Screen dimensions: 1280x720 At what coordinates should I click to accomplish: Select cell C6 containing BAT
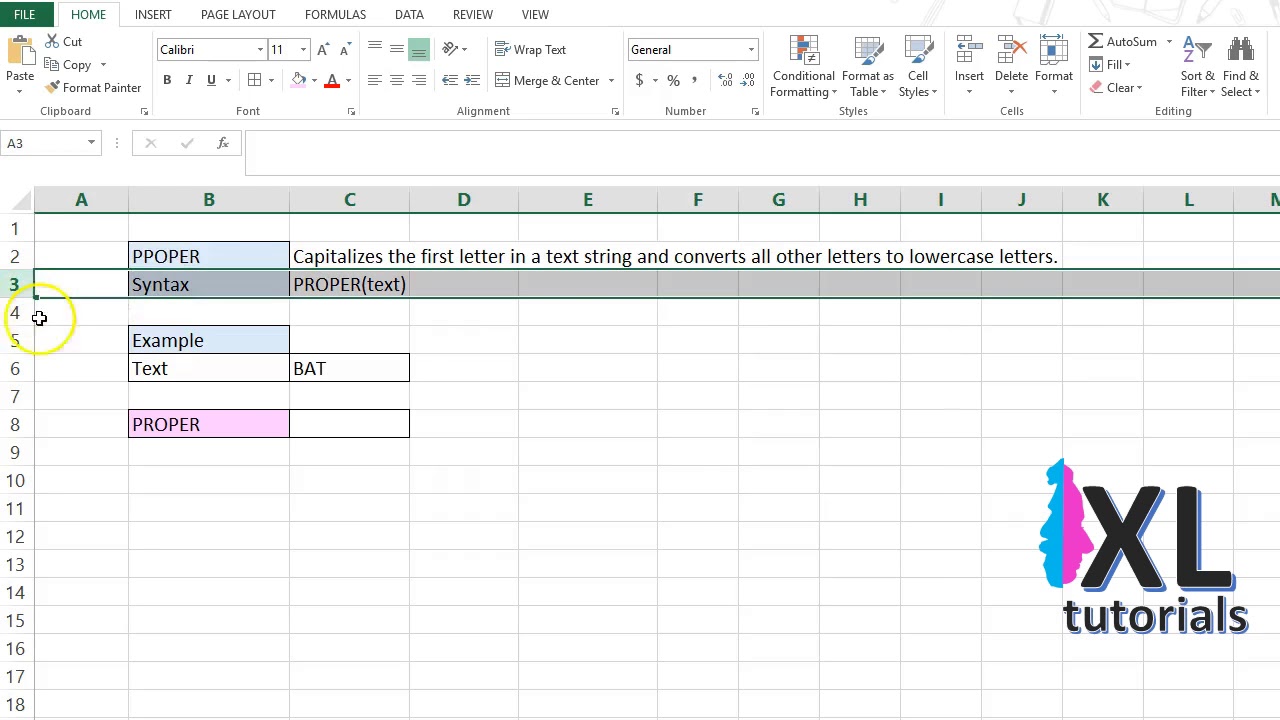click(349, 368)
